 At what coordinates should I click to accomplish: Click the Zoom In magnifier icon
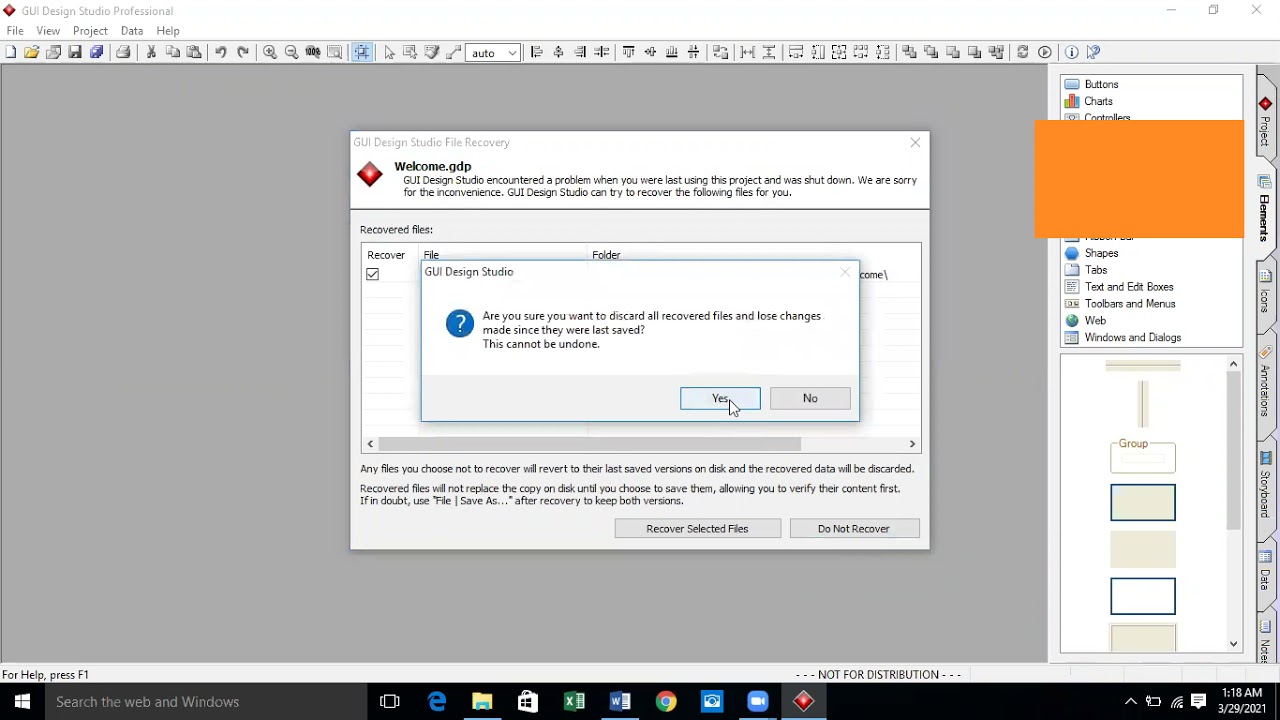click(270, 52)
